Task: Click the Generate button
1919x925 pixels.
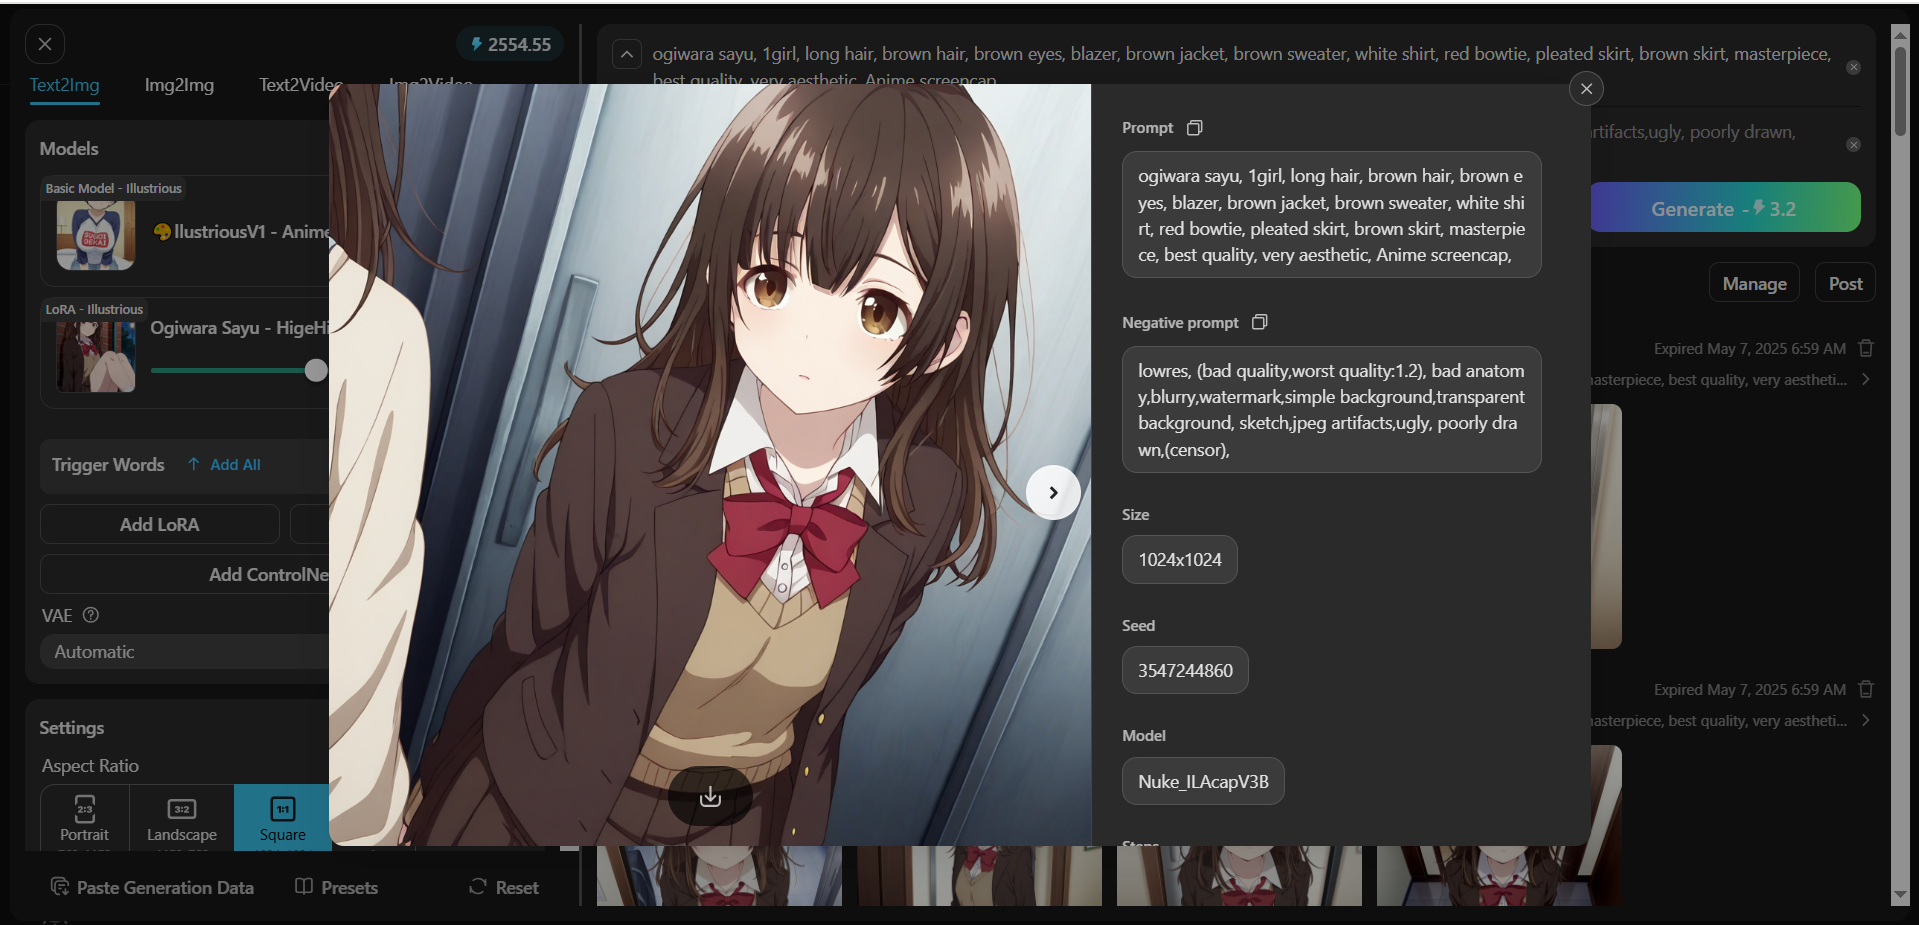Action: pos(1724,208)
